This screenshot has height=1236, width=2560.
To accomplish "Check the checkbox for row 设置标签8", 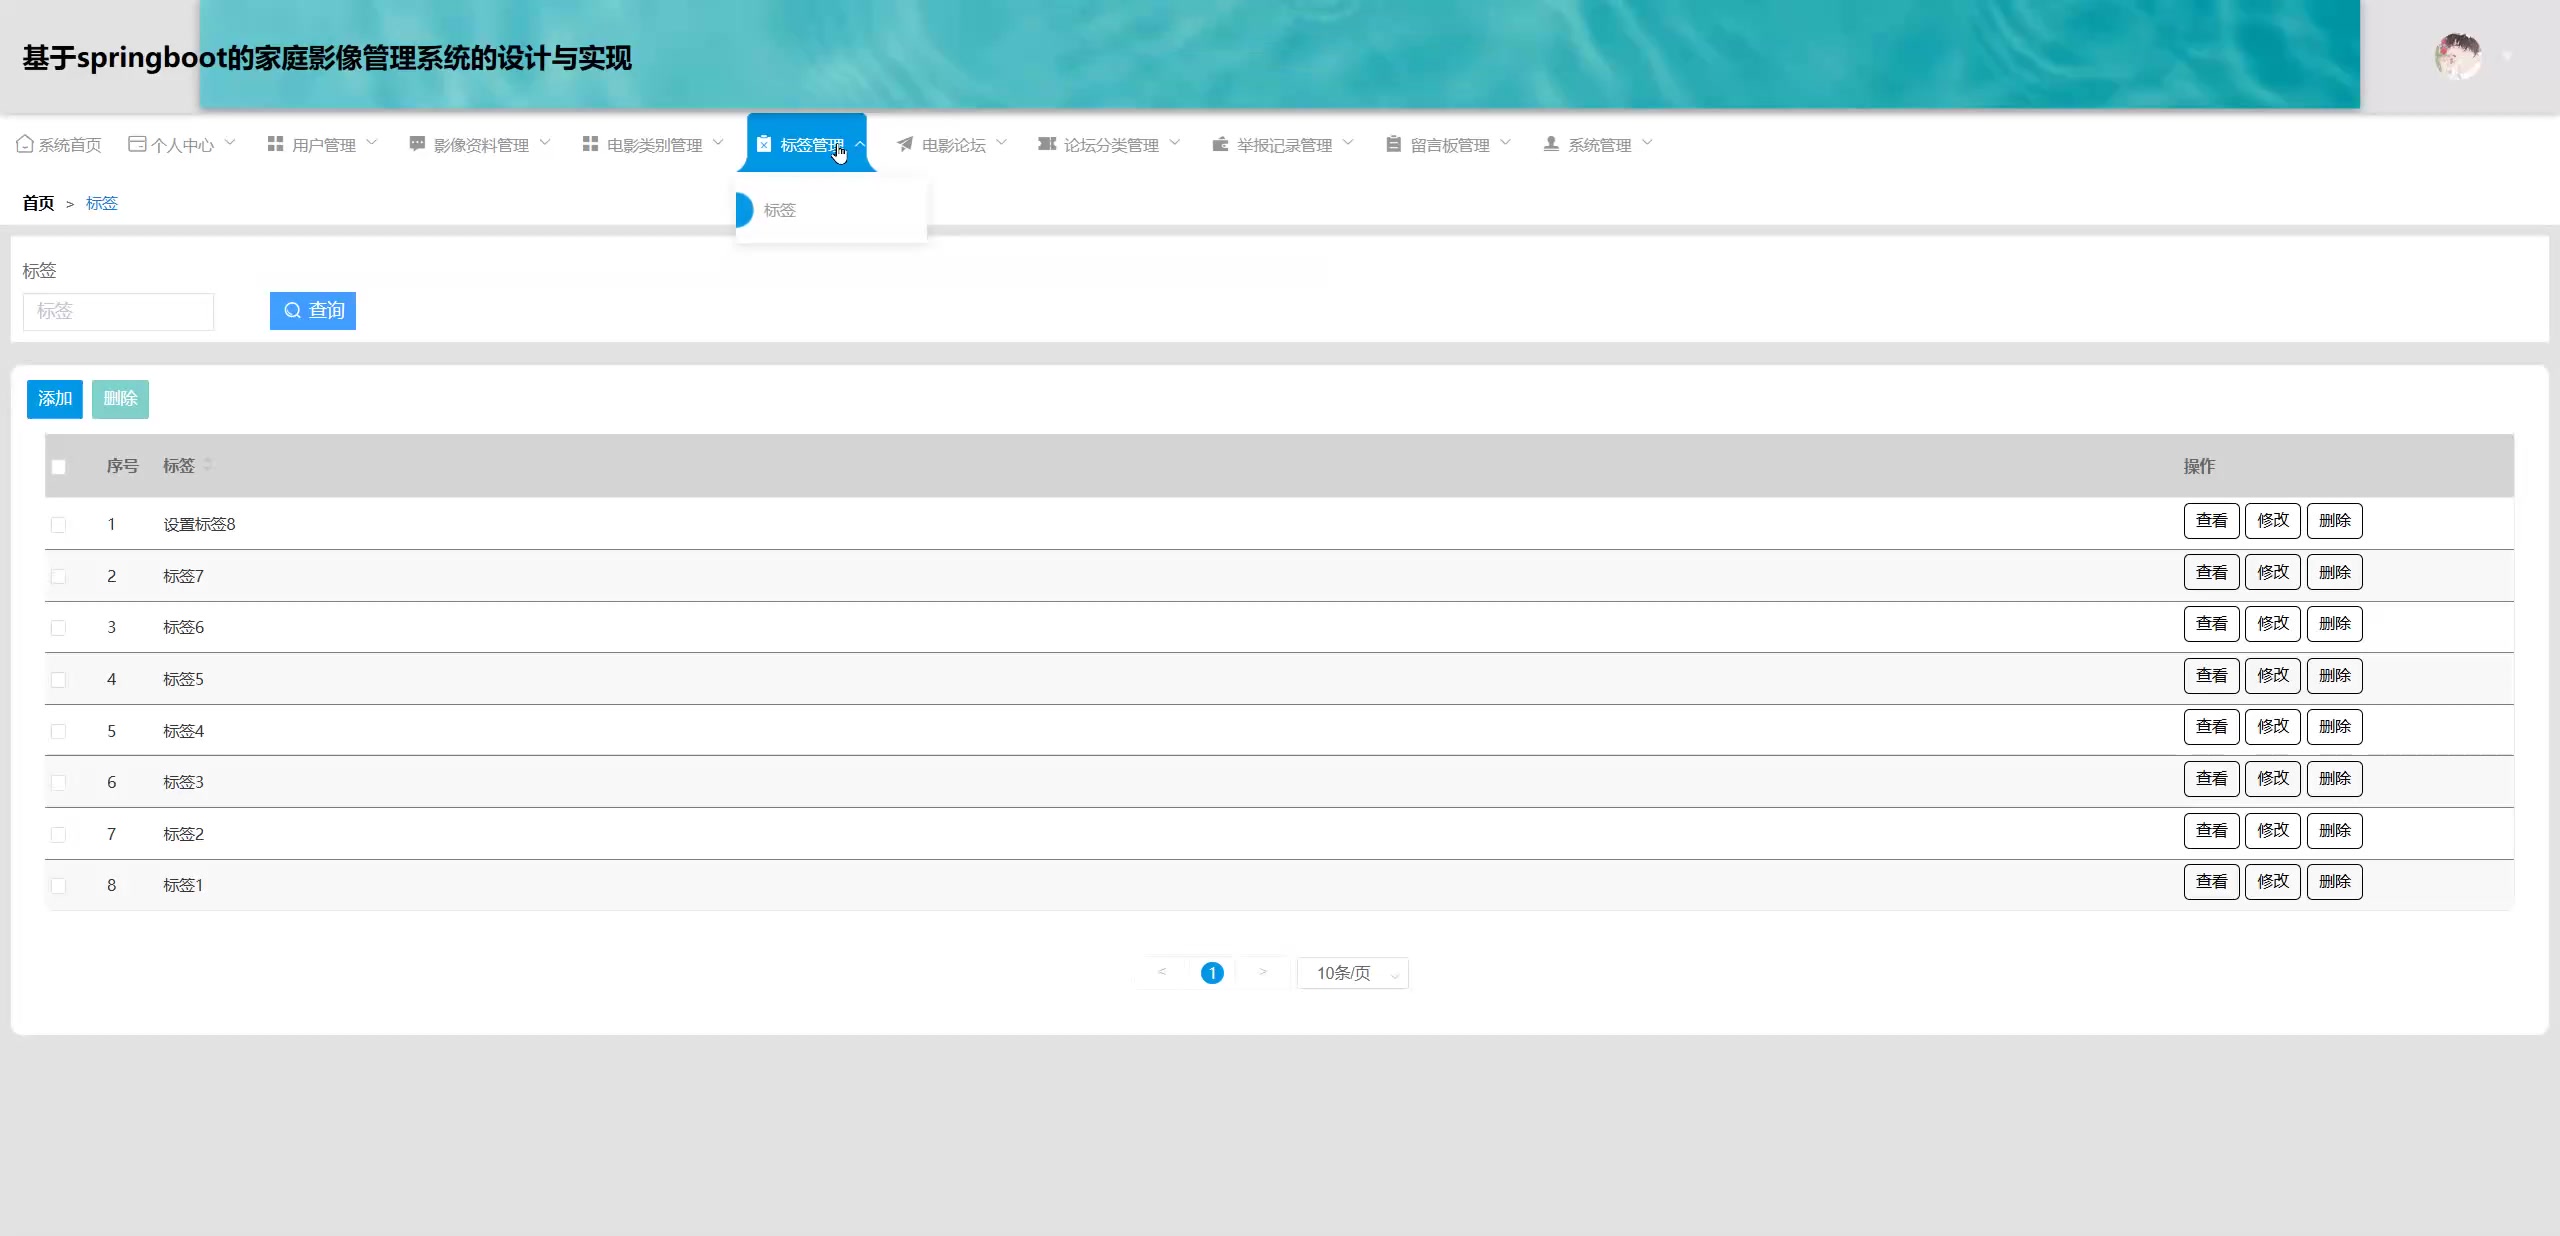I will pos(59,525).
